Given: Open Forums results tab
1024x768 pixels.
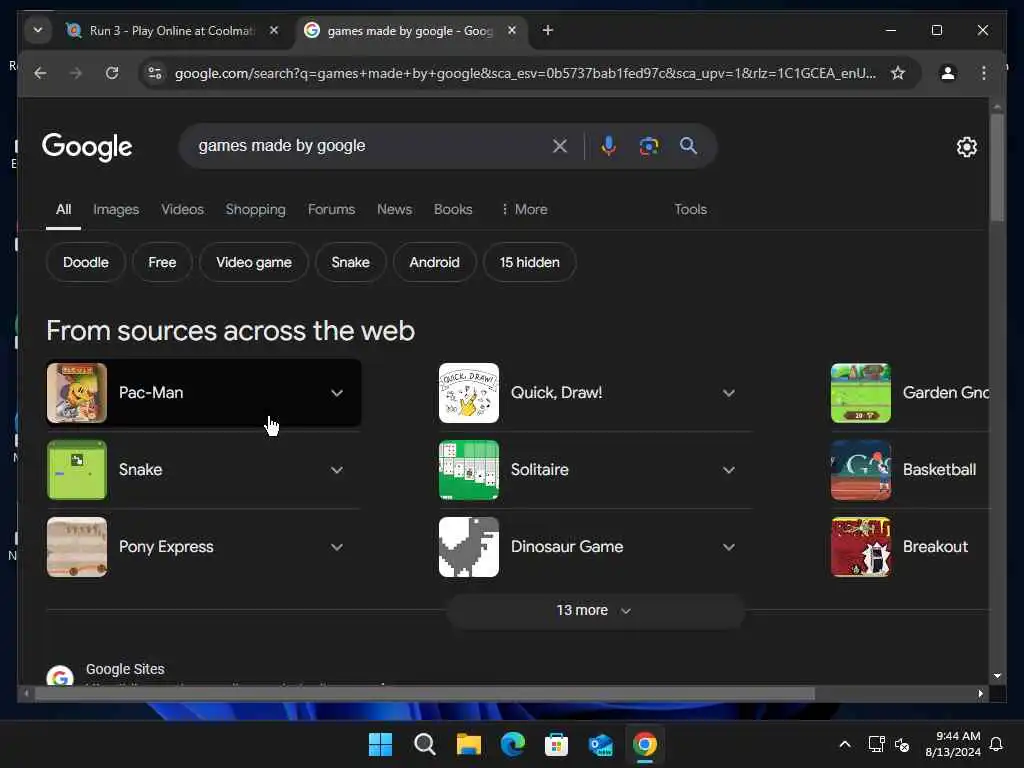Looking at the screenshot, I should [331, 210].
